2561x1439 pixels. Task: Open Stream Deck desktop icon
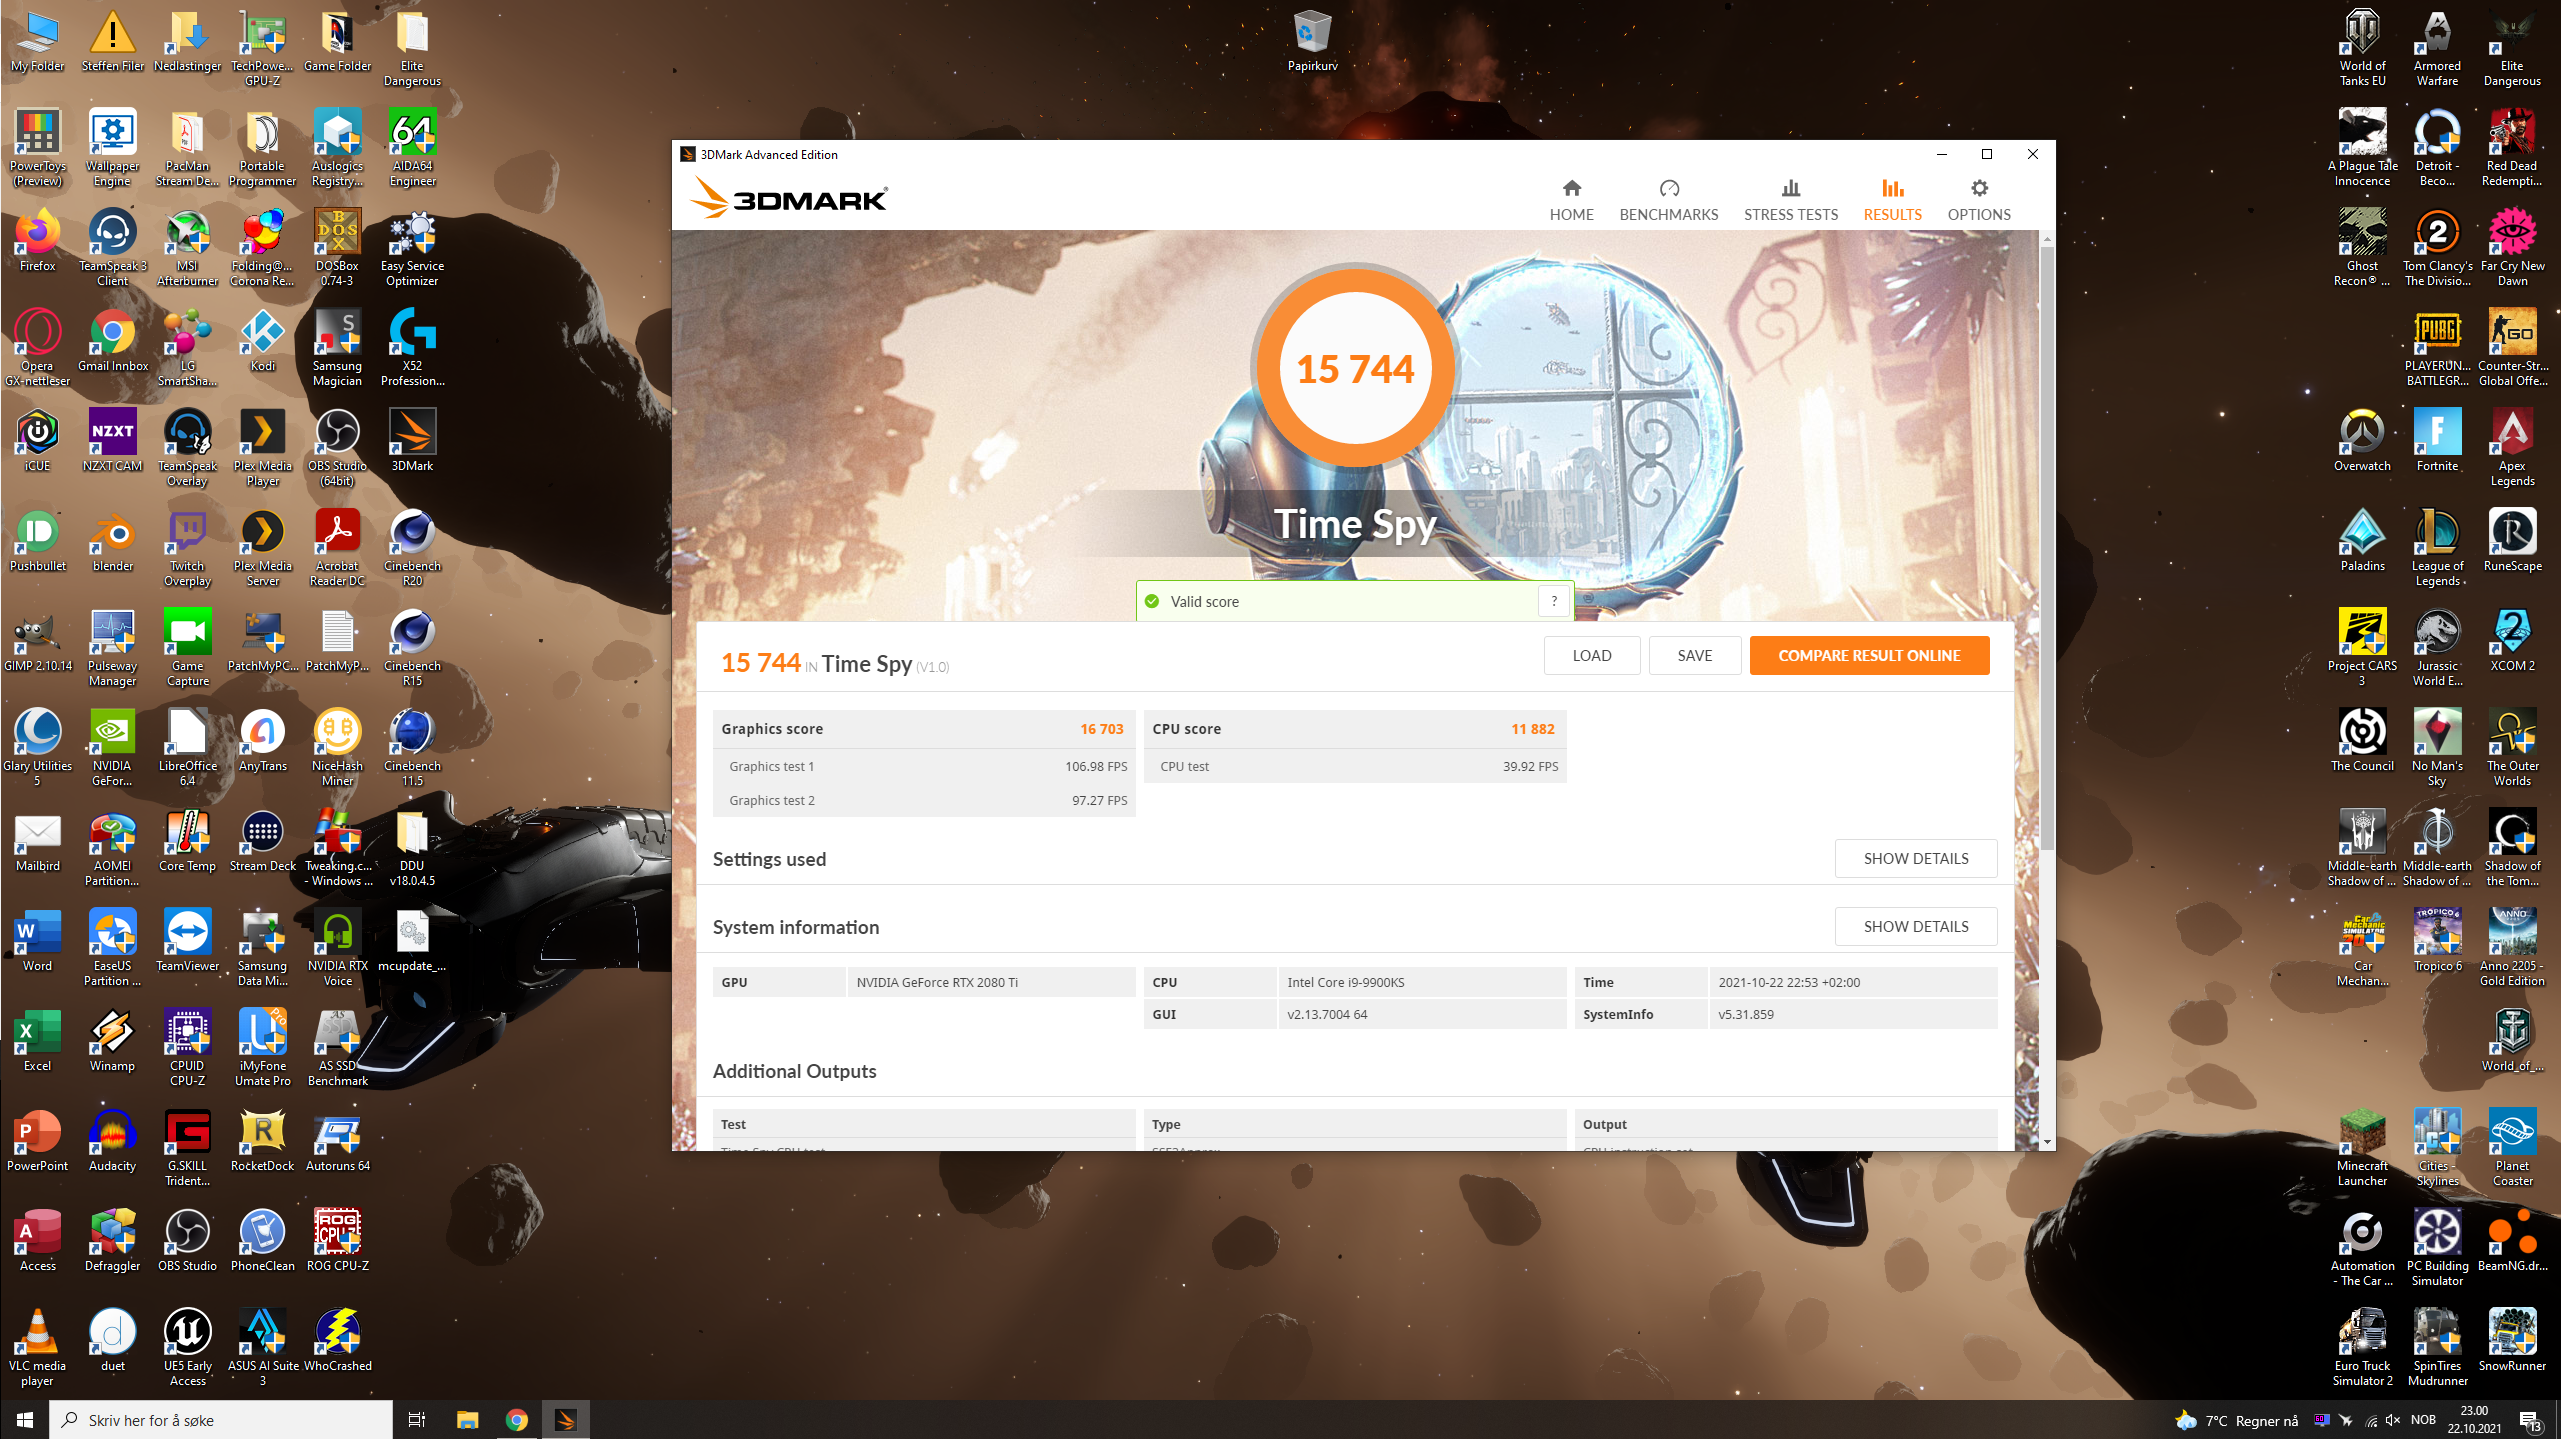point(262,842)
